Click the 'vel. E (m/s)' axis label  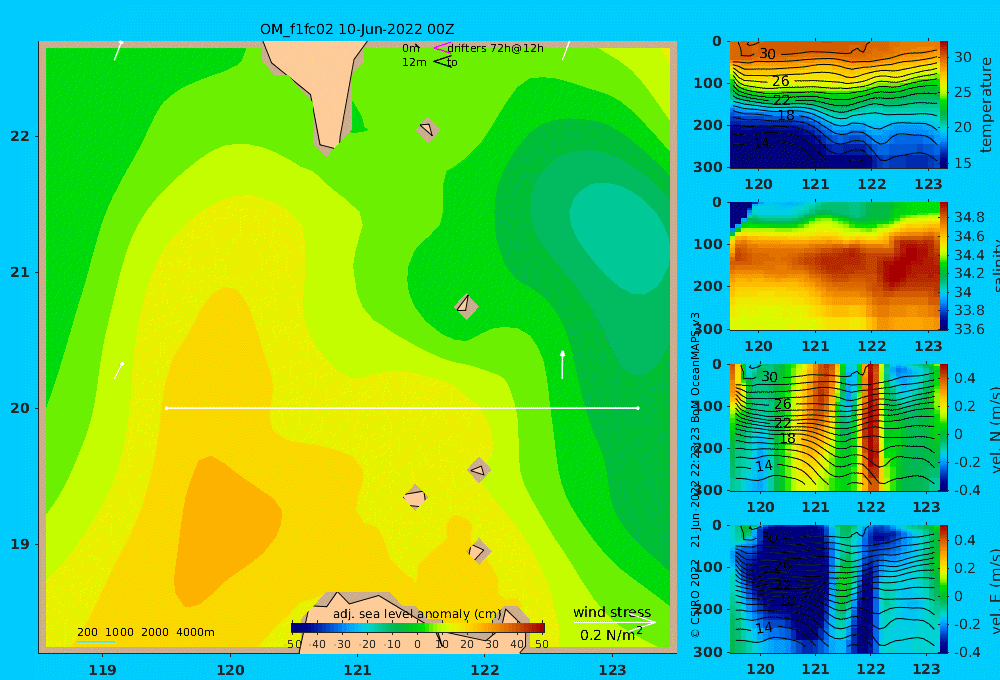point(996,592)
